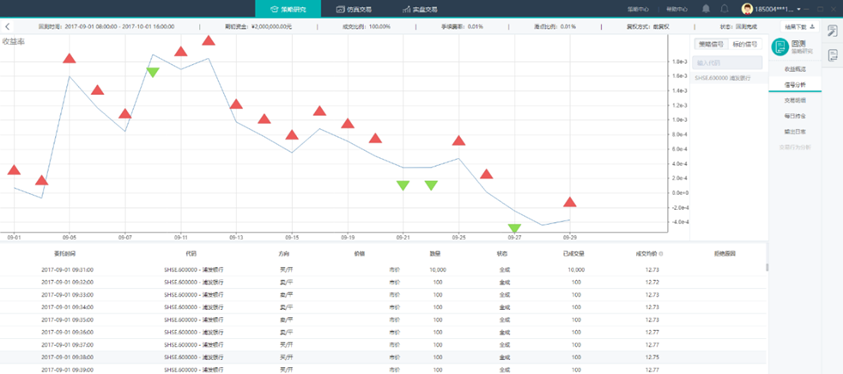Click the 初始资金 ¥2,000,000.00 info text
The image size is (843, 374).
point(259,26)
